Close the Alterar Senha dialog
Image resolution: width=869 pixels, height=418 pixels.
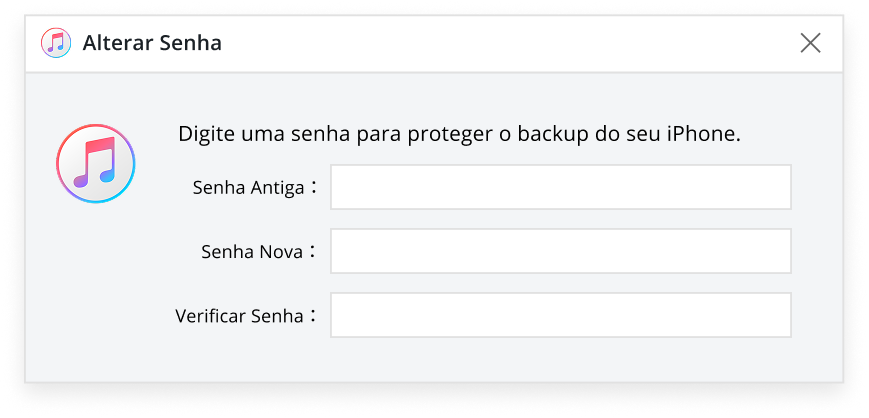click(810, 43)
